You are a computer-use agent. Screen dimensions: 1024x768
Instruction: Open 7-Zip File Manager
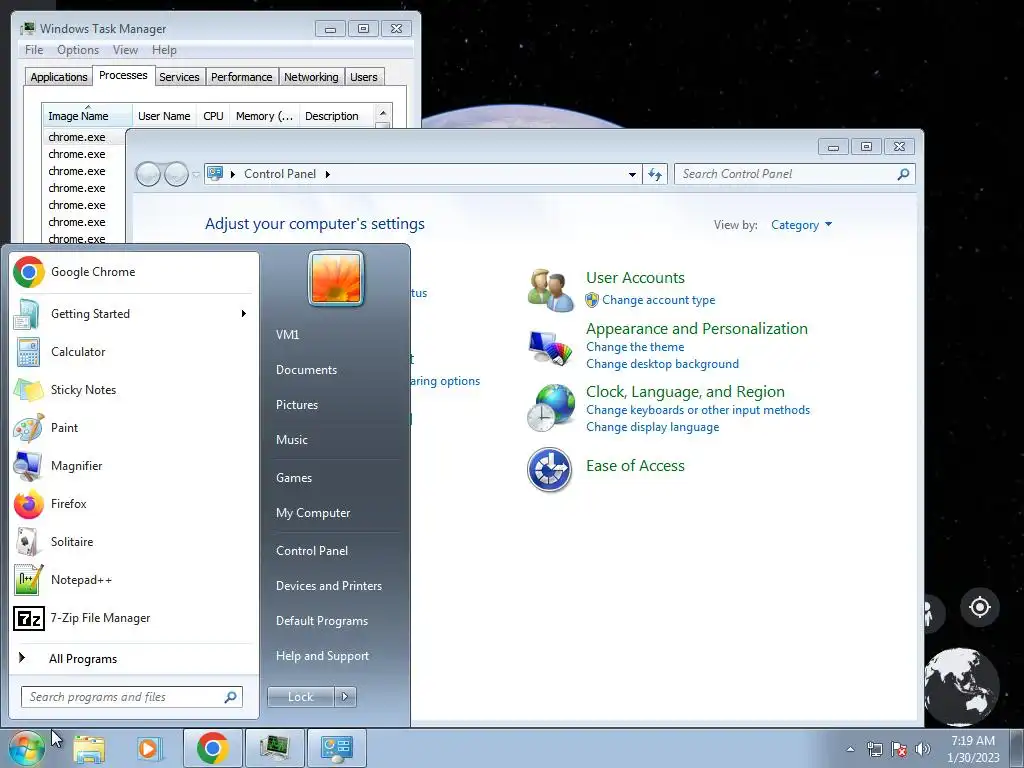[134, 618]
